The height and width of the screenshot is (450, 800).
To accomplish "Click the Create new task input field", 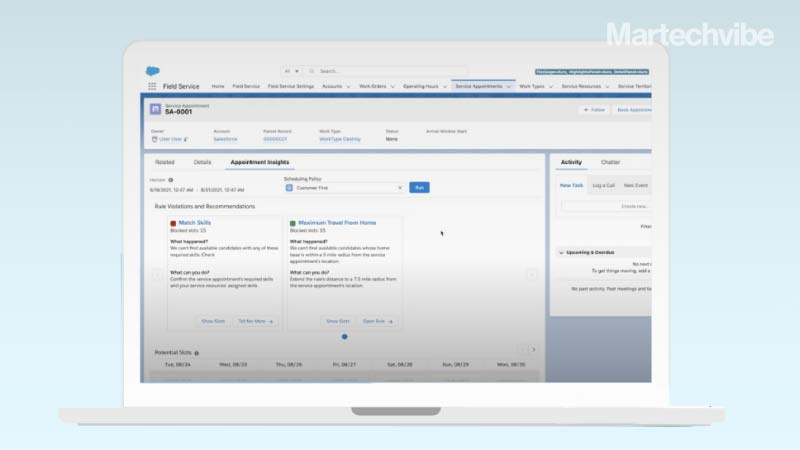I will [606, 206].
